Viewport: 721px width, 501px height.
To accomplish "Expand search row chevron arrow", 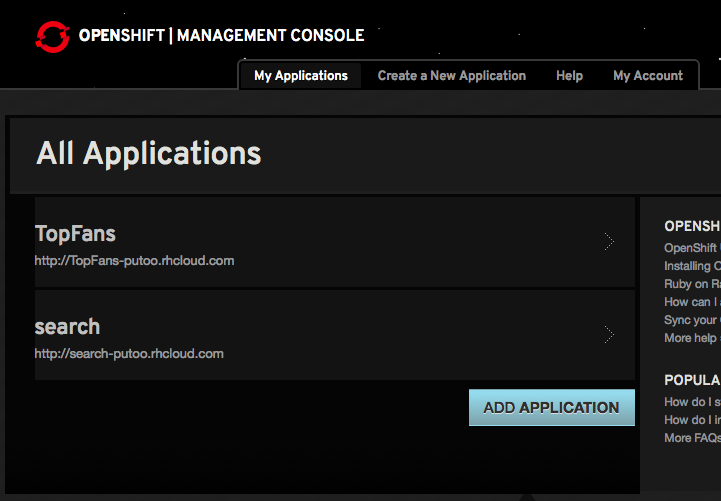I will tap(609, 335).
